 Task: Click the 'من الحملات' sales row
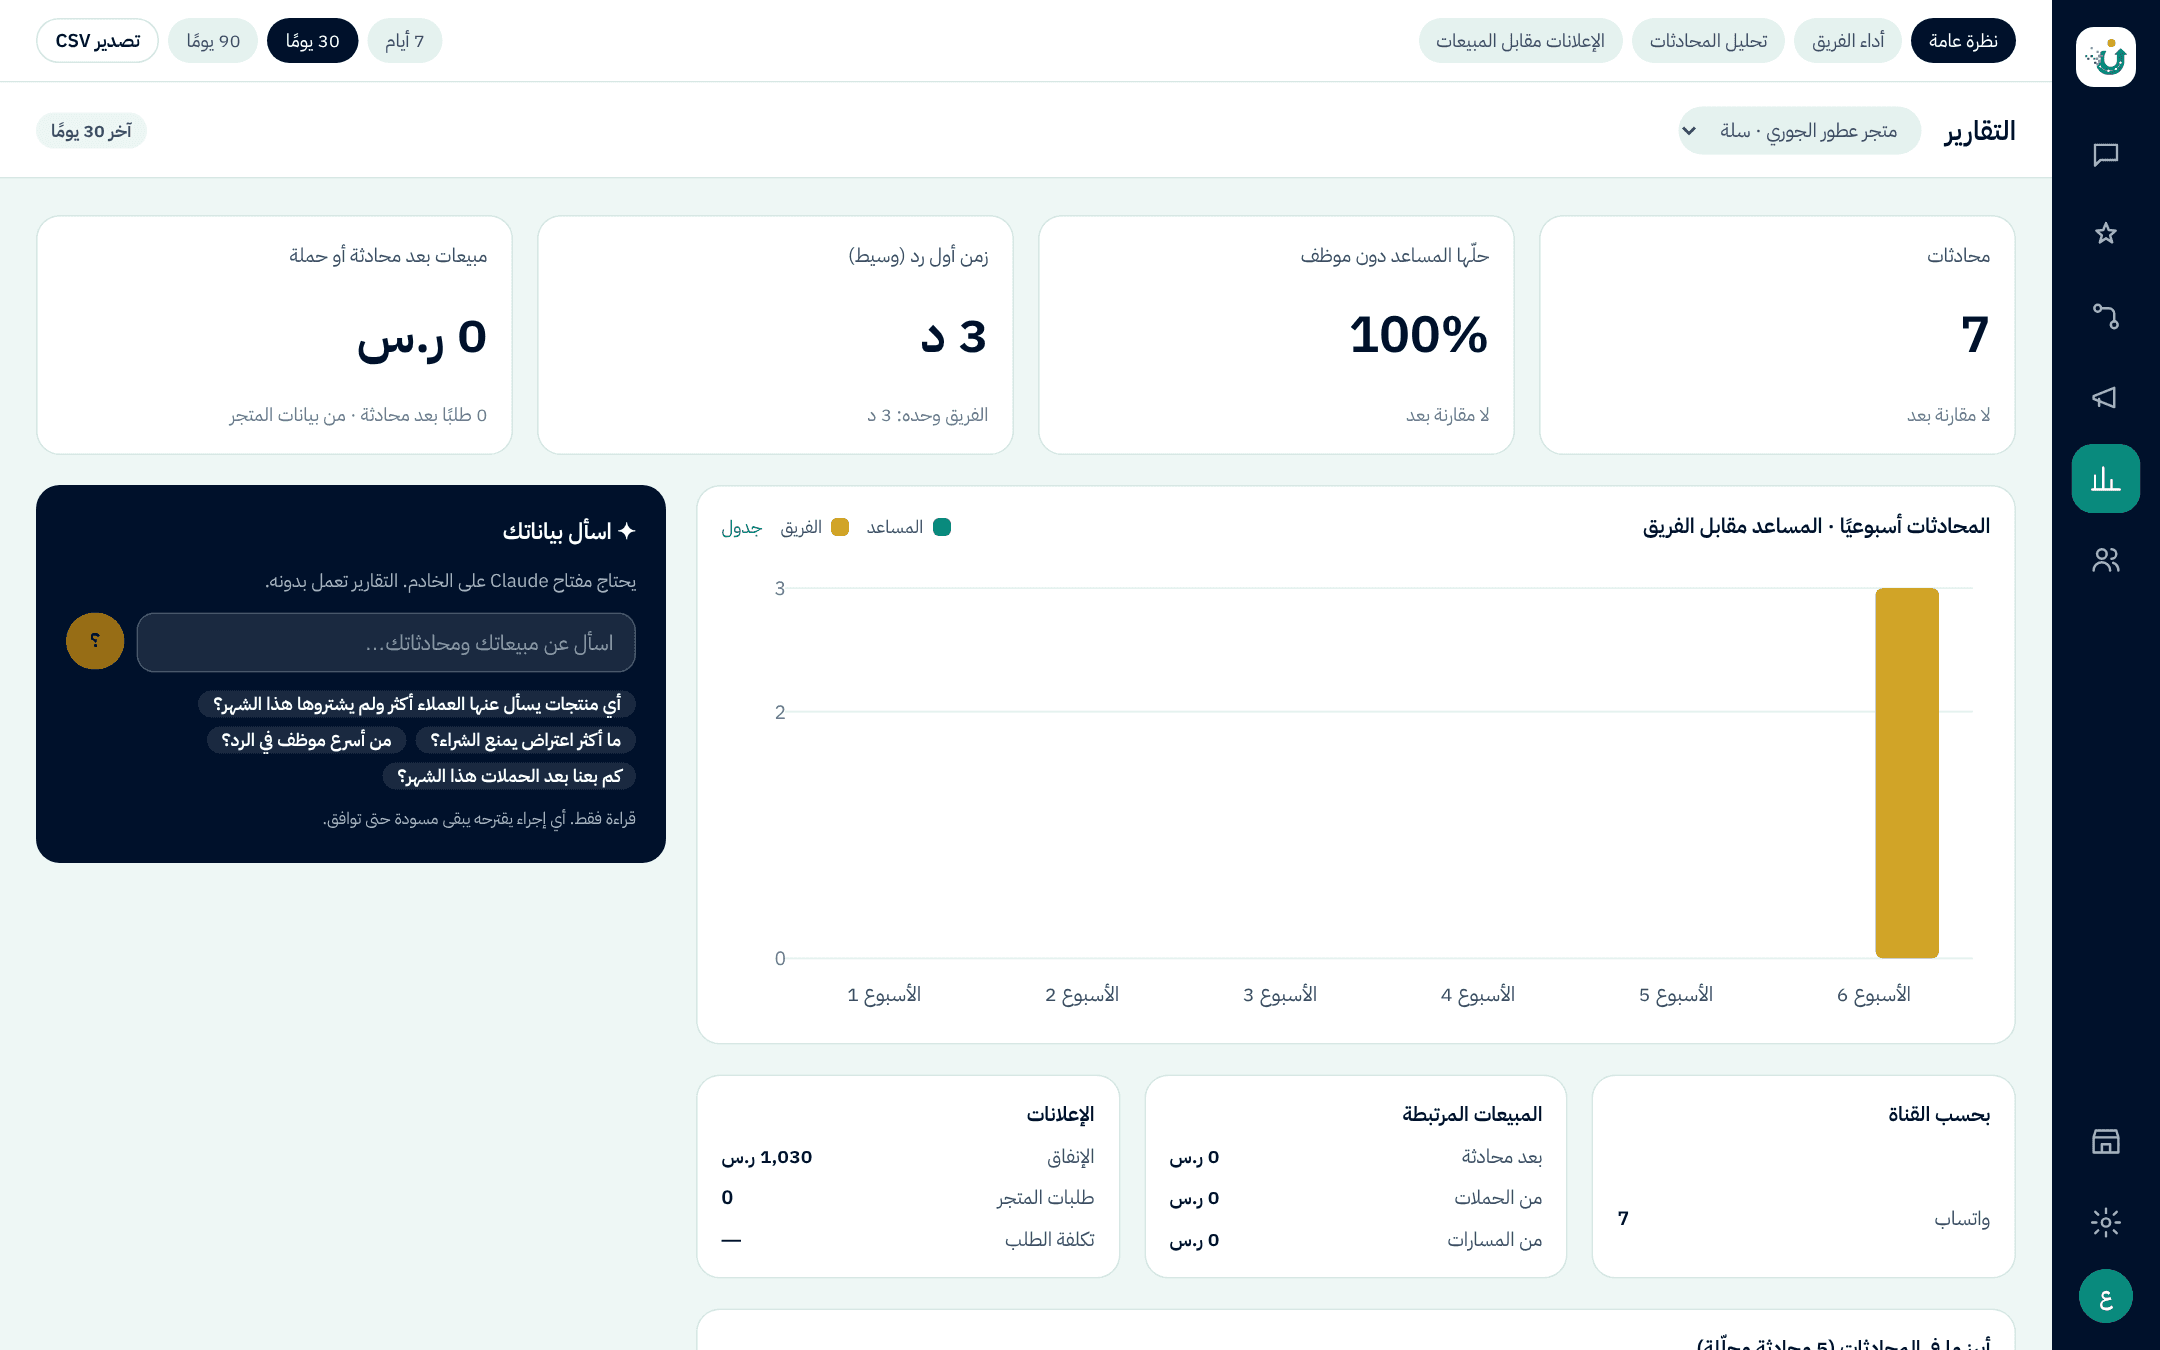click(1355, 1198)
